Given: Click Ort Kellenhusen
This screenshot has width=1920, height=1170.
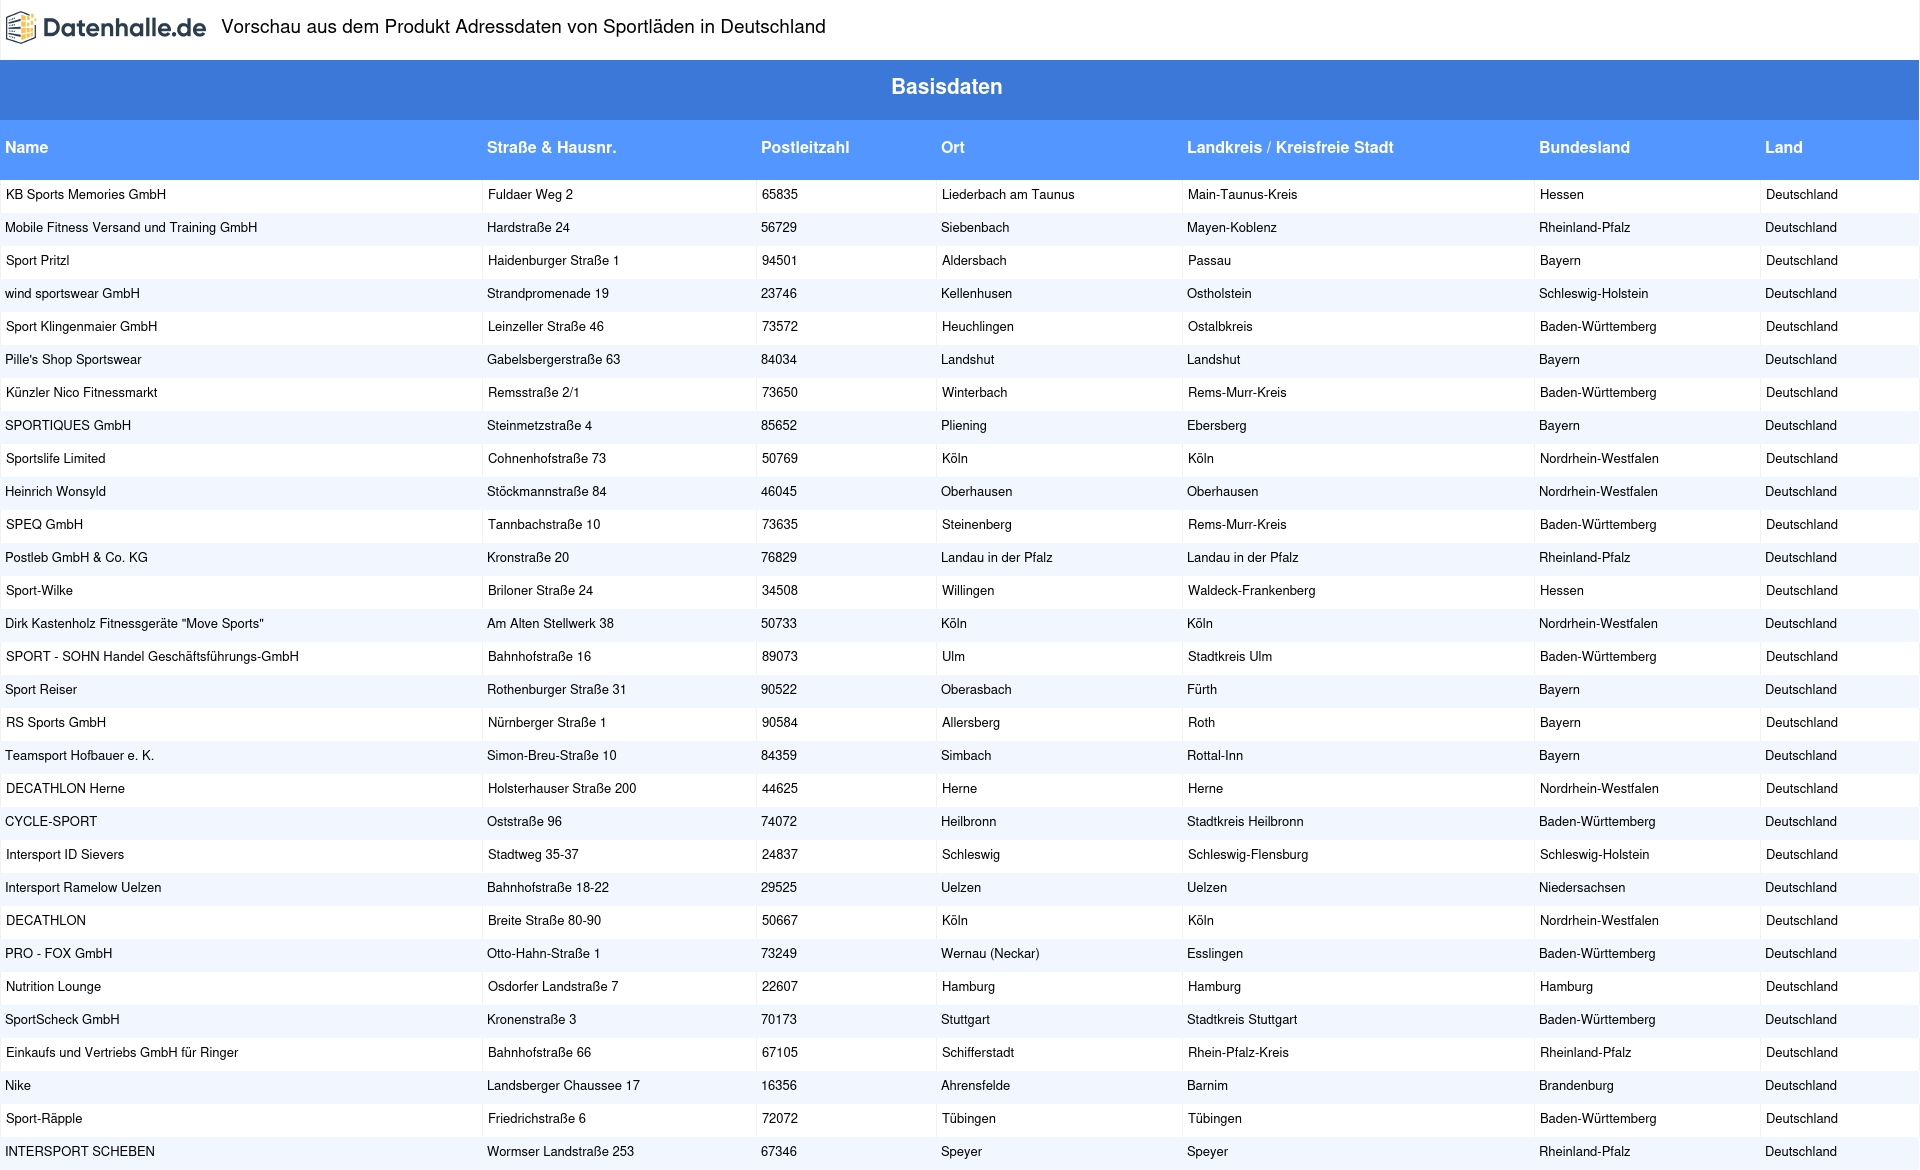Looking at the screenshot, I should (x=976, y=294).
